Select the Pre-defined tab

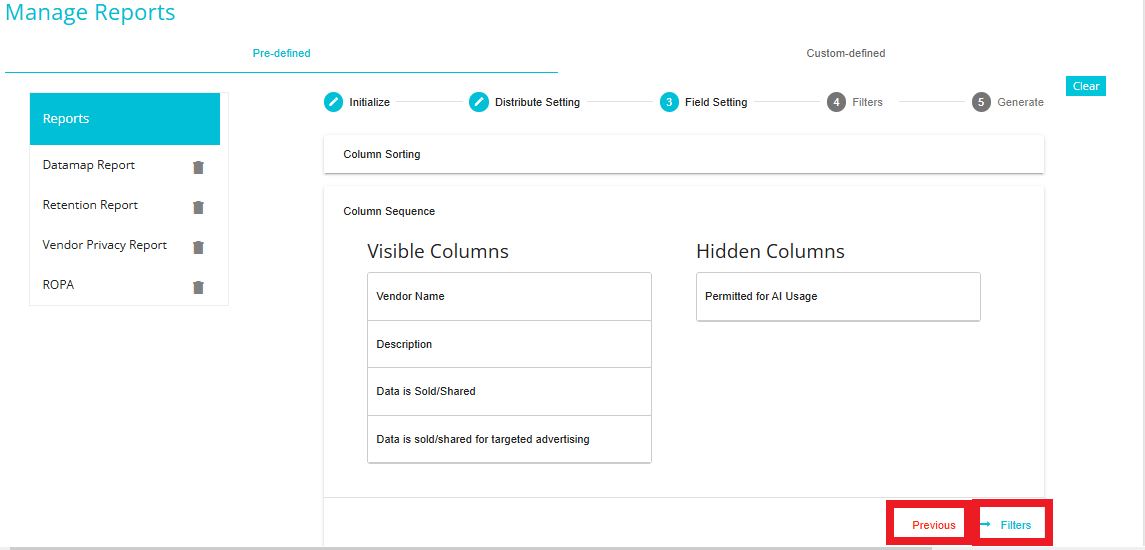click(x=281, y=53)
